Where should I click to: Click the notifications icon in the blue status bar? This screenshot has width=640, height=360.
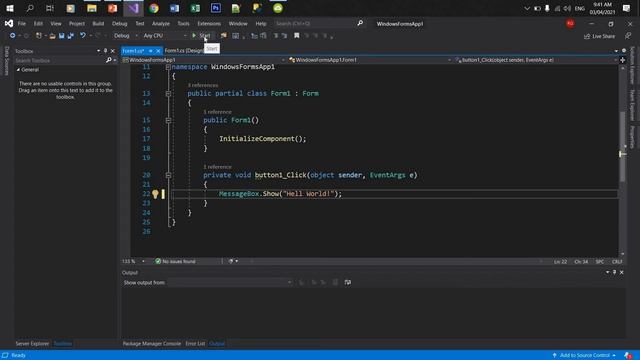[628, 355]
